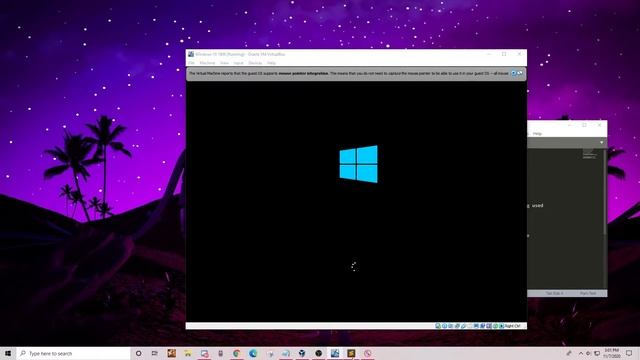The width and height of the screenshot is (640, 360).
Task: Open the pen workspace tray icon
Action: (569, 353)
